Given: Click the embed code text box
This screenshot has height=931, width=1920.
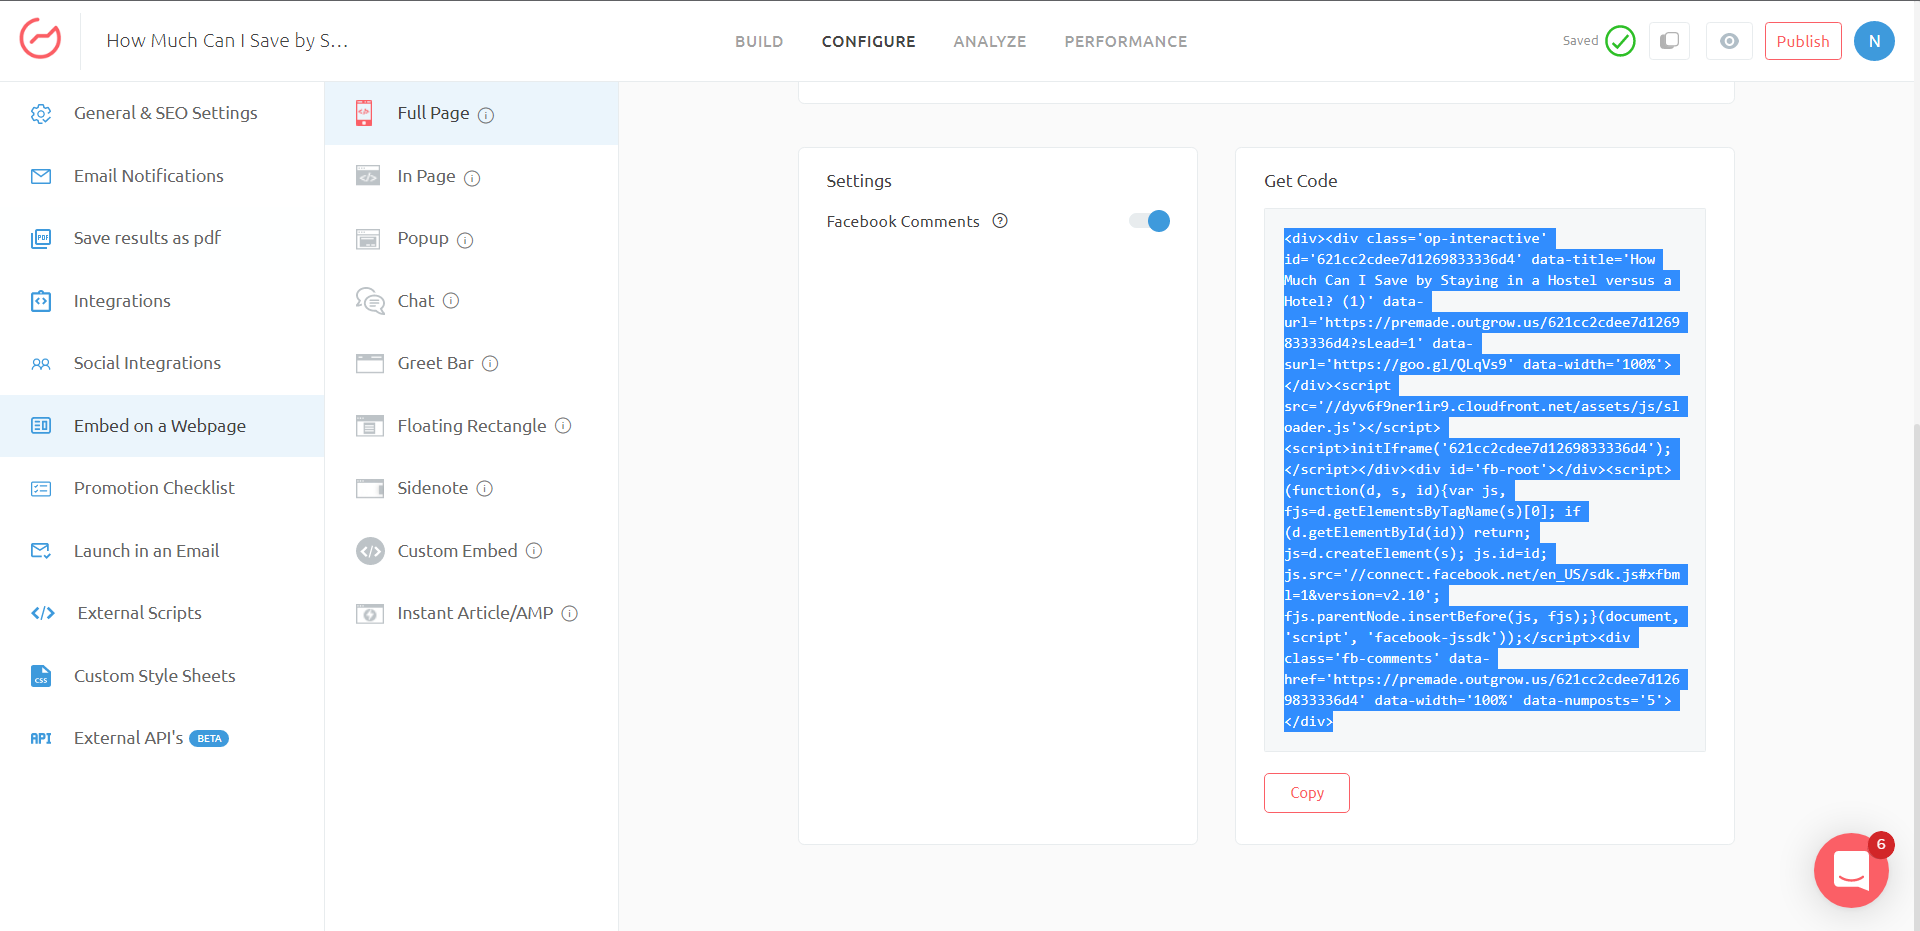Looking at the screenshot, I should click(1485, 480).
